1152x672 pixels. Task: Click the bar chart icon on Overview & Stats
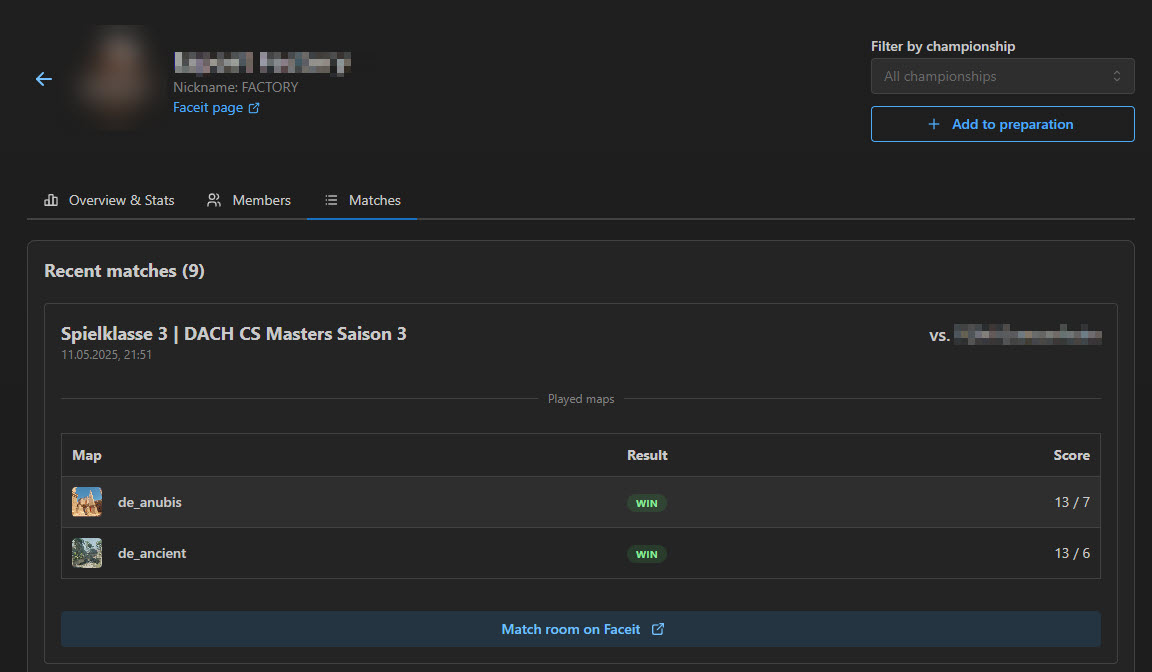(x=51, y=200)
